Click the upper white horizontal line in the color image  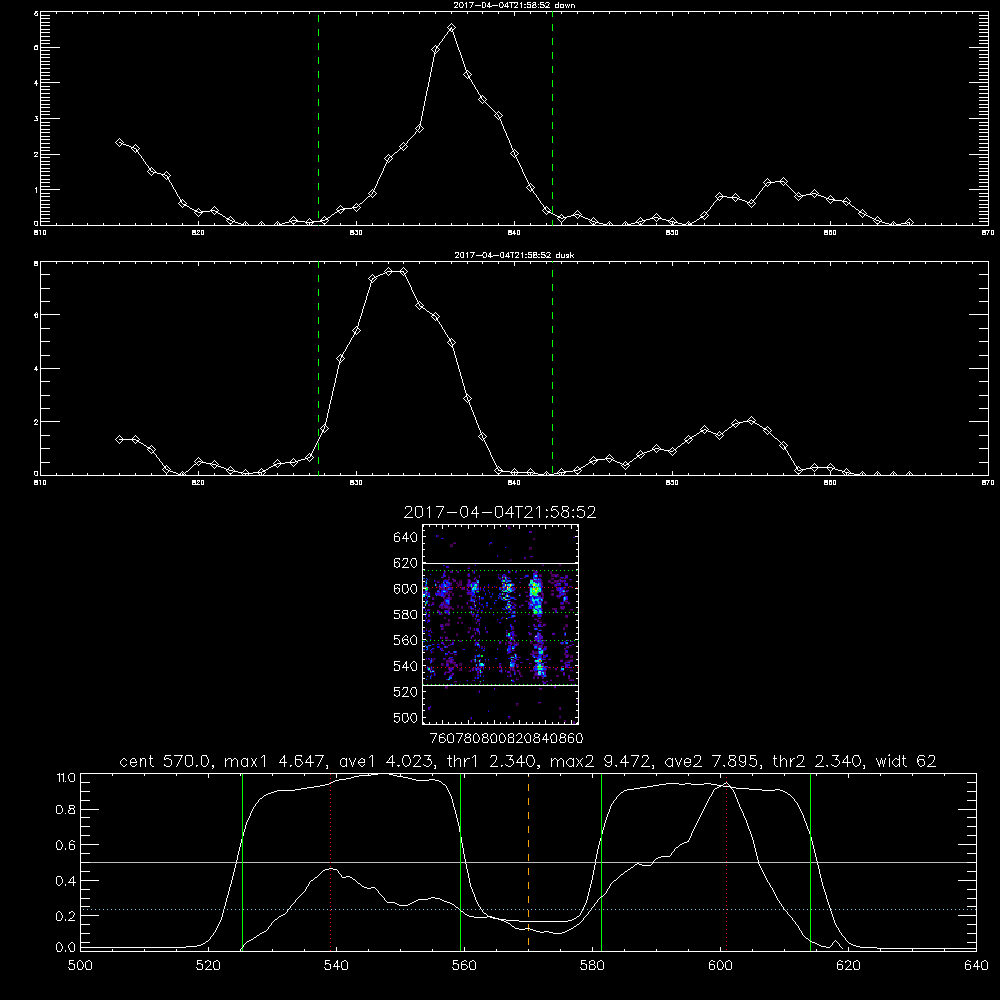500,563
